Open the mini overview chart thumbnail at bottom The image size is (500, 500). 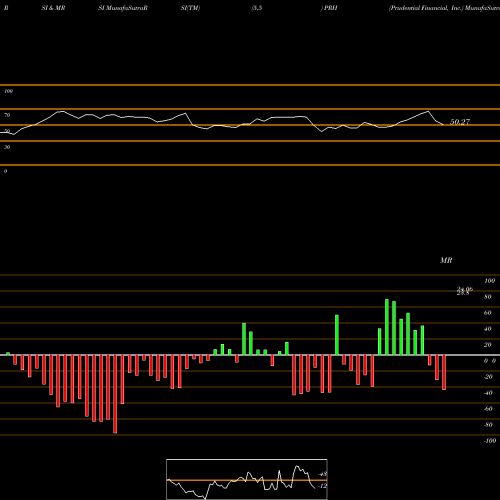coord(247,479)
